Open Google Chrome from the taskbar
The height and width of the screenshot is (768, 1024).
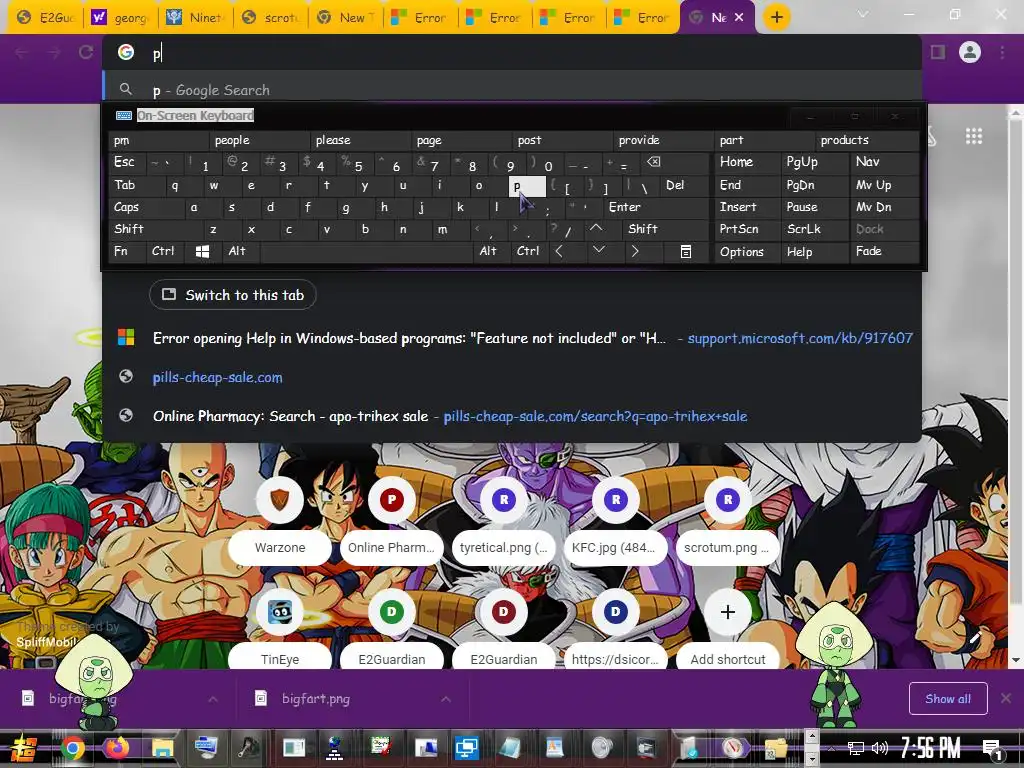72,748
